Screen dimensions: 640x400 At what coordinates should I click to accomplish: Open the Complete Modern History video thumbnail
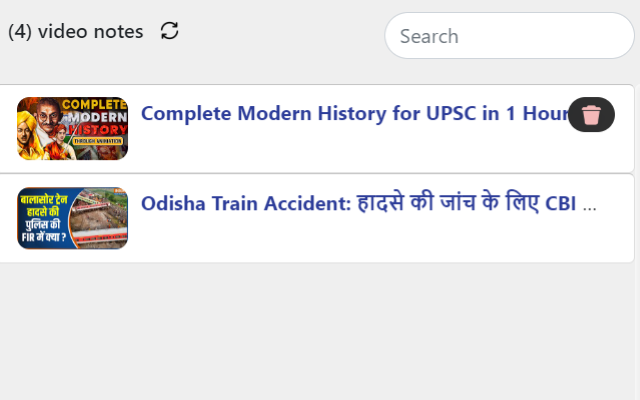[72, 128]
